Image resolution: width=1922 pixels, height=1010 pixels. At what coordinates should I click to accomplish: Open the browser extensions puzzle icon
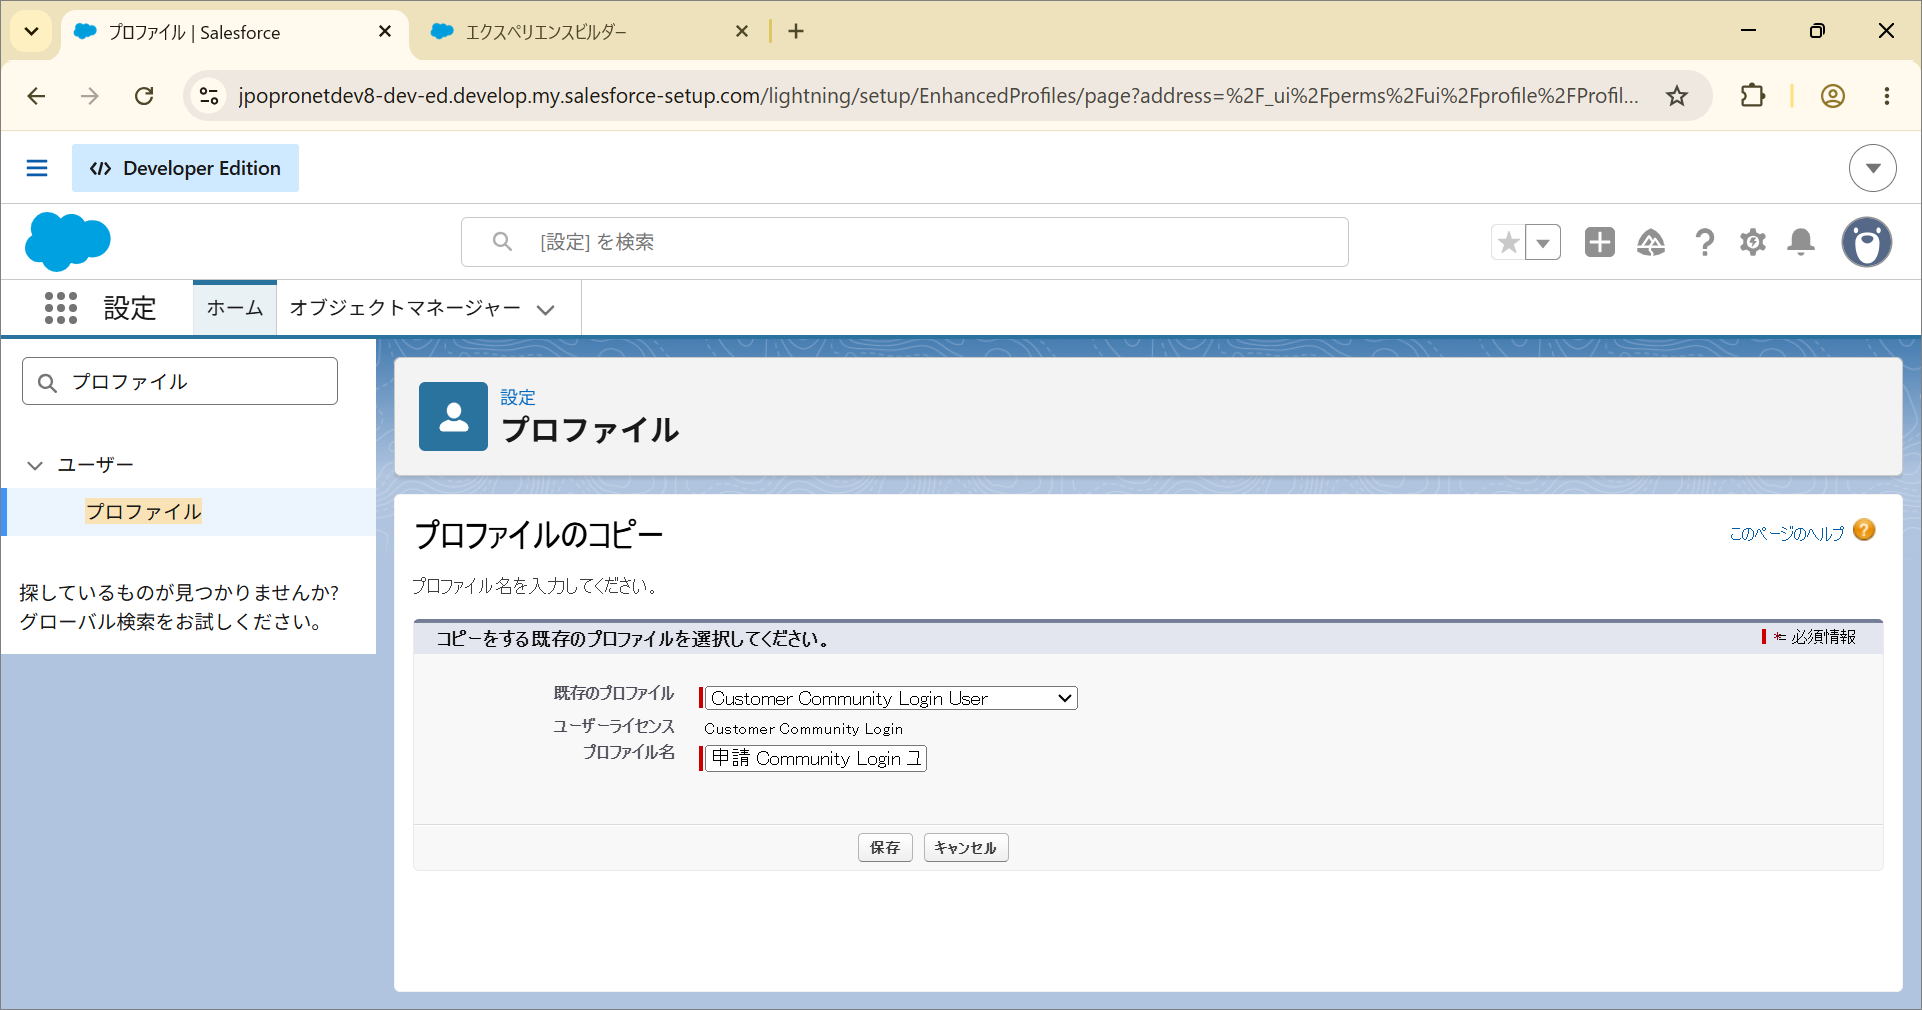[x=1752, y=96]
